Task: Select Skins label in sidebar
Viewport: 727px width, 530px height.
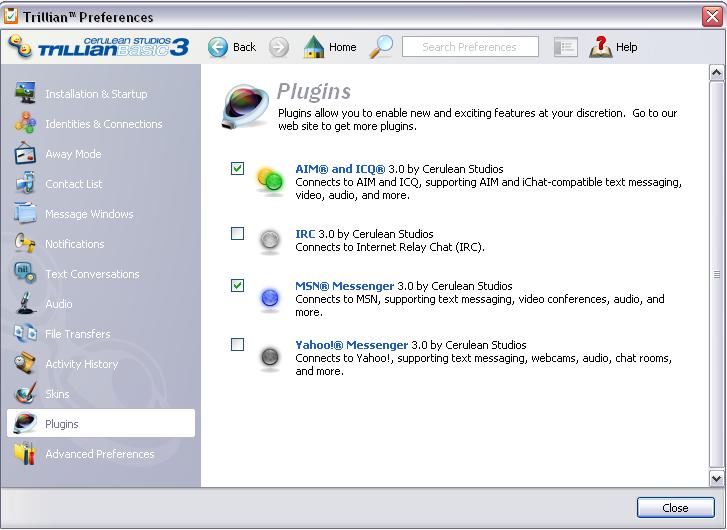Action: point(57,394)
